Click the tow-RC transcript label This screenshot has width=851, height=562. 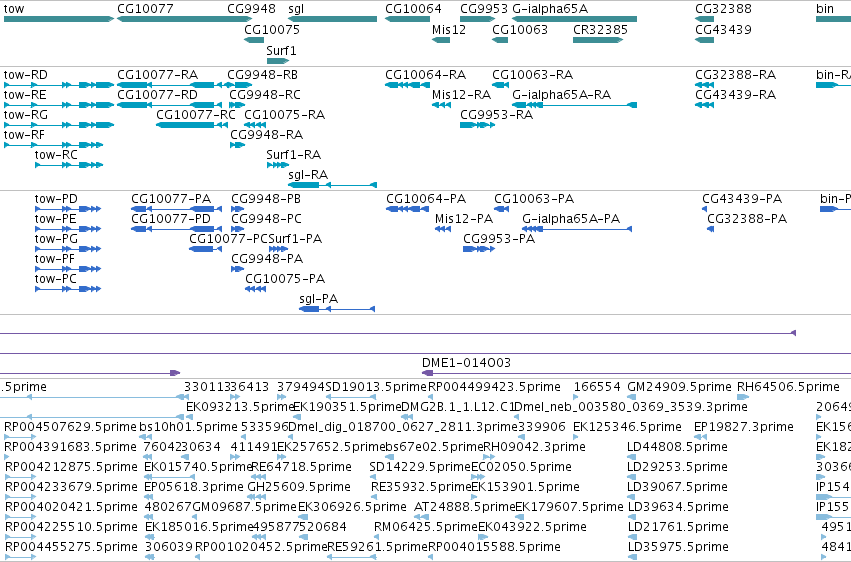pos(56,155)
